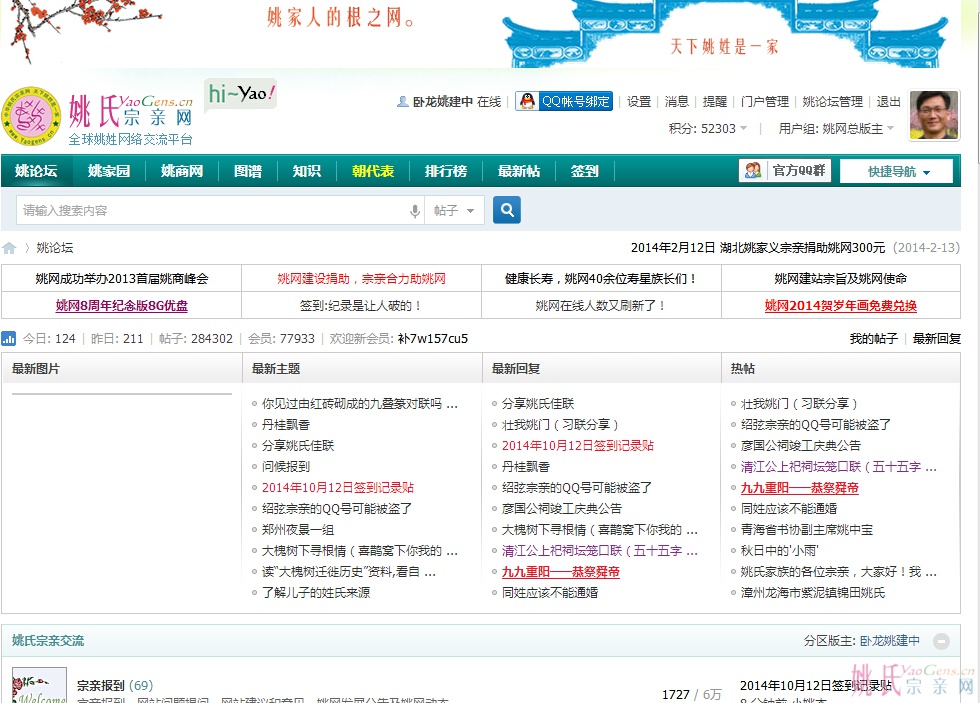Click the microphone voice search icon
The height and width of the screenshot is (703, 980).
pyautogui.click(x=414, y=211)
